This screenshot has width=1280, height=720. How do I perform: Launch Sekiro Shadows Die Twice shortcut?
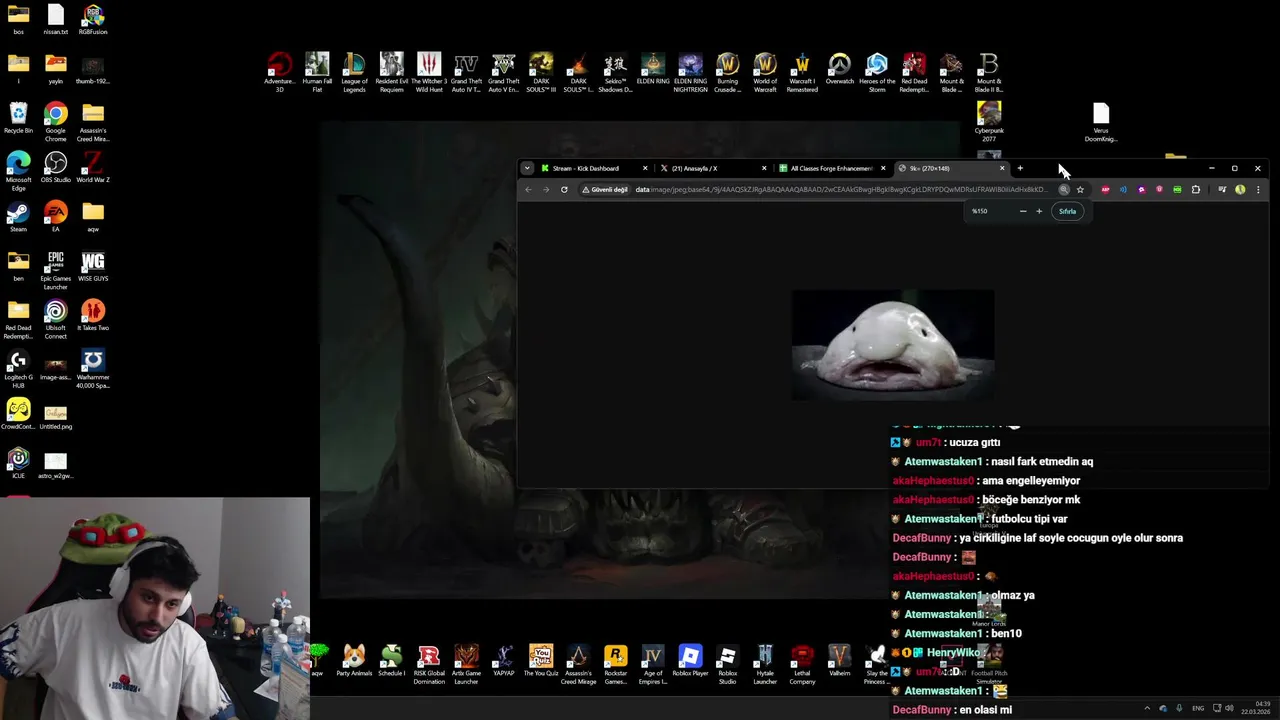(x=615, y=73)
